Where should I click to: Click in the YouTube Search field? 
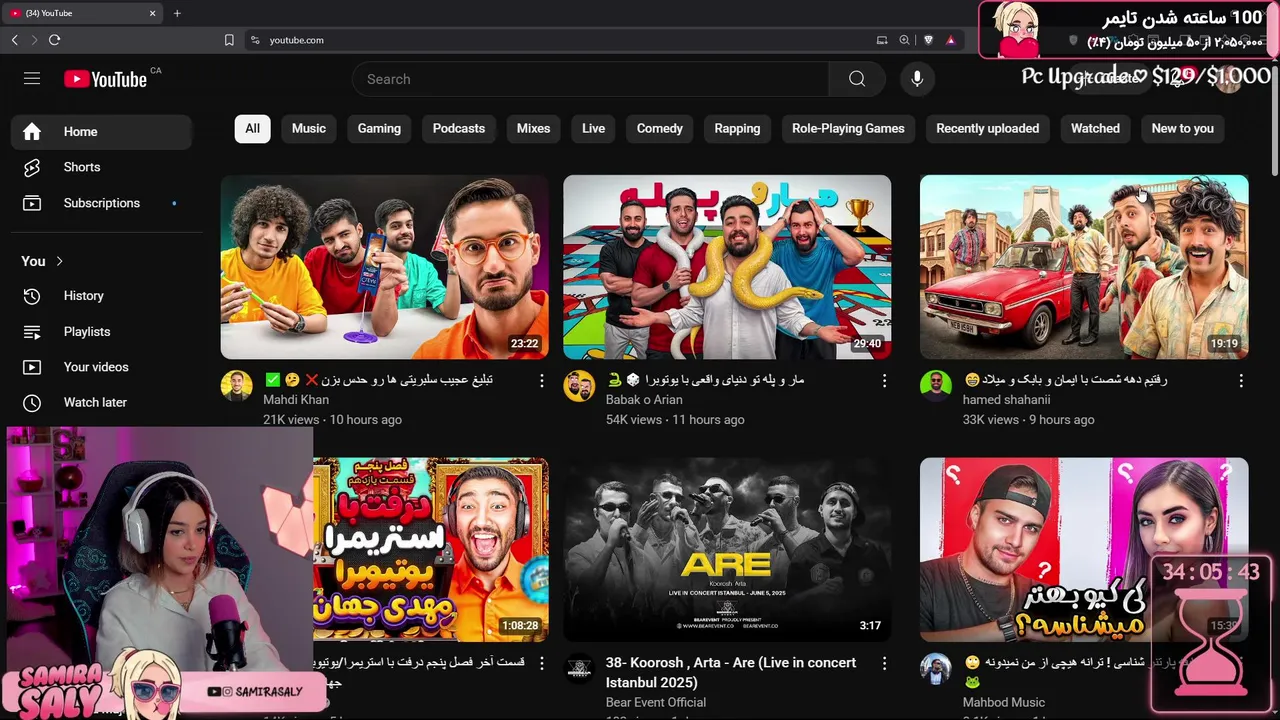point(590,79)
